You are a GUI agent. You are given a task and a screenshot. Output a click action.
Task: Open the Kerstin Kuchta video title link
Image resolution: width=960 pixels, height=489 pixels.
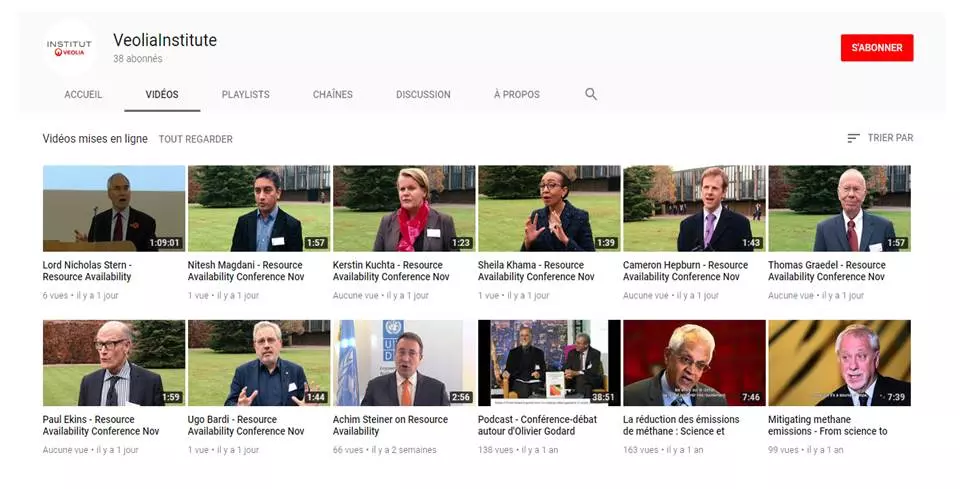coord(390,271)
